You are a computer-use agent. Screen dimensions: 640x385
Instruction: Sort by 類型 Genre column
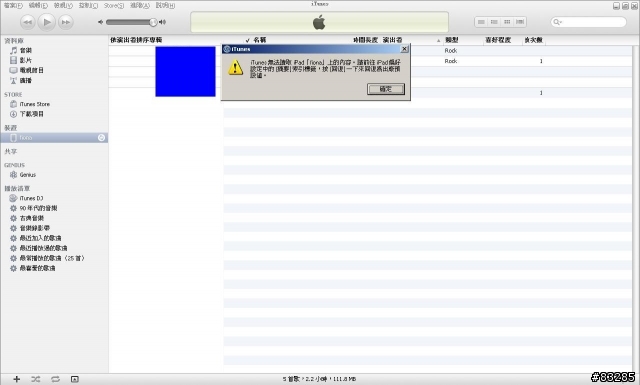452,40
